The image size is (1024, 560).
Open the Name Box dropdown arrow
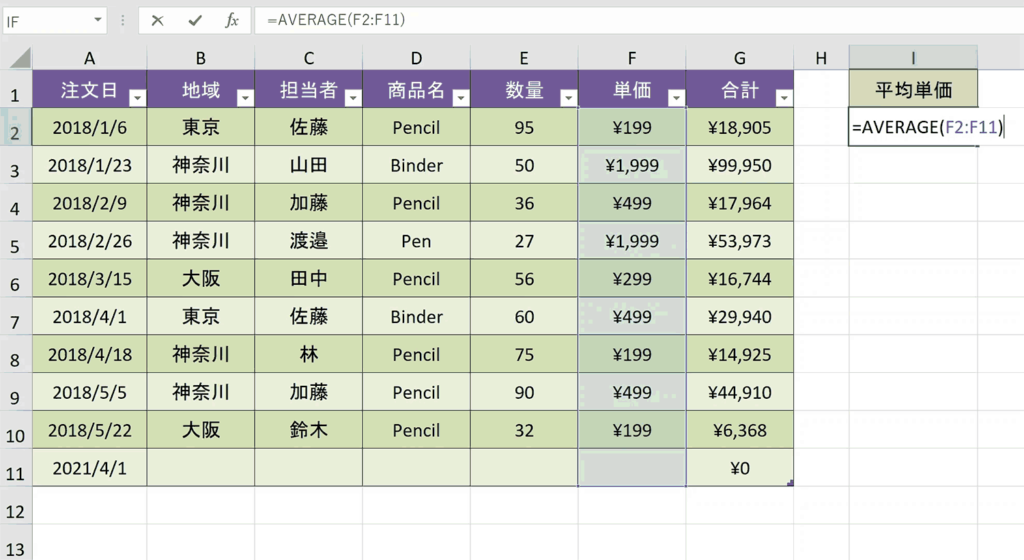click(97, 20)
